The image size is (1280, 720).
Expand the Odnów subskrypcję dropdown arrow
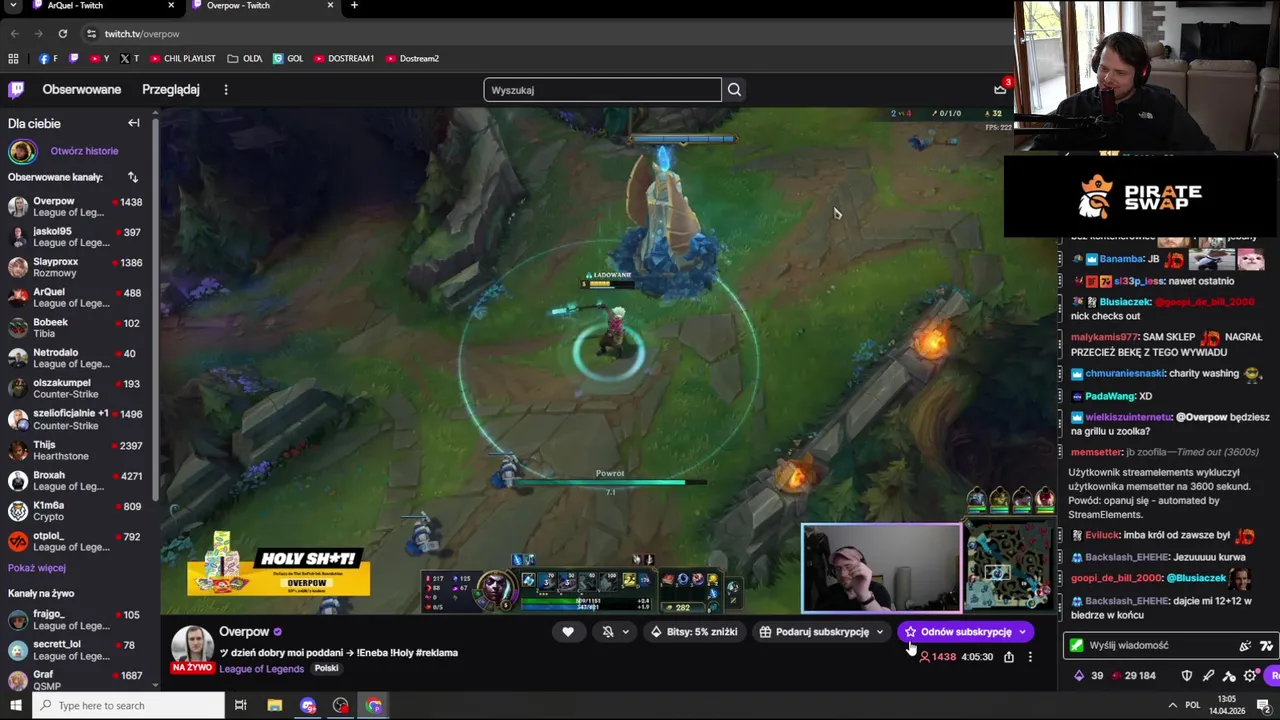click(x=1022, y=632)
